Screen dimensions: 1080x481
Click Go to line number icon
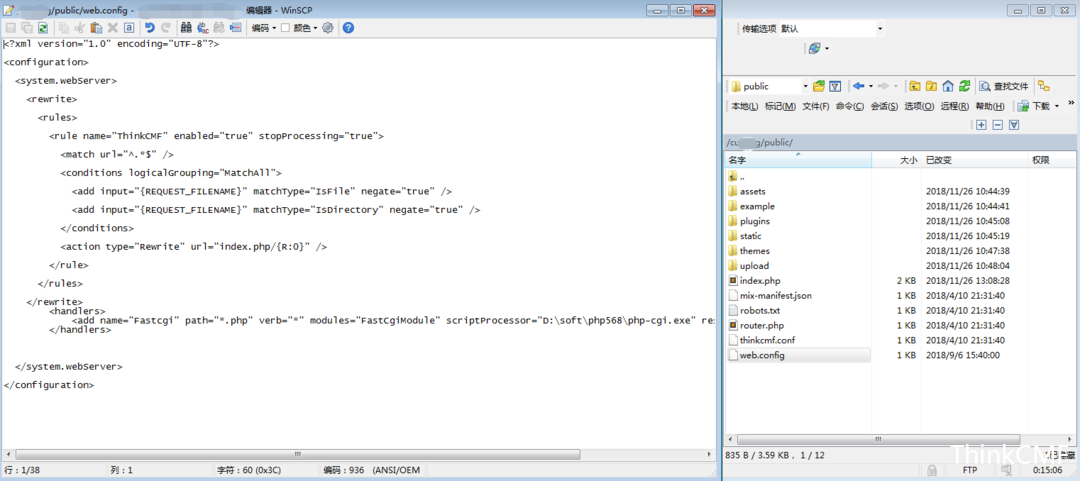[236, 28]
